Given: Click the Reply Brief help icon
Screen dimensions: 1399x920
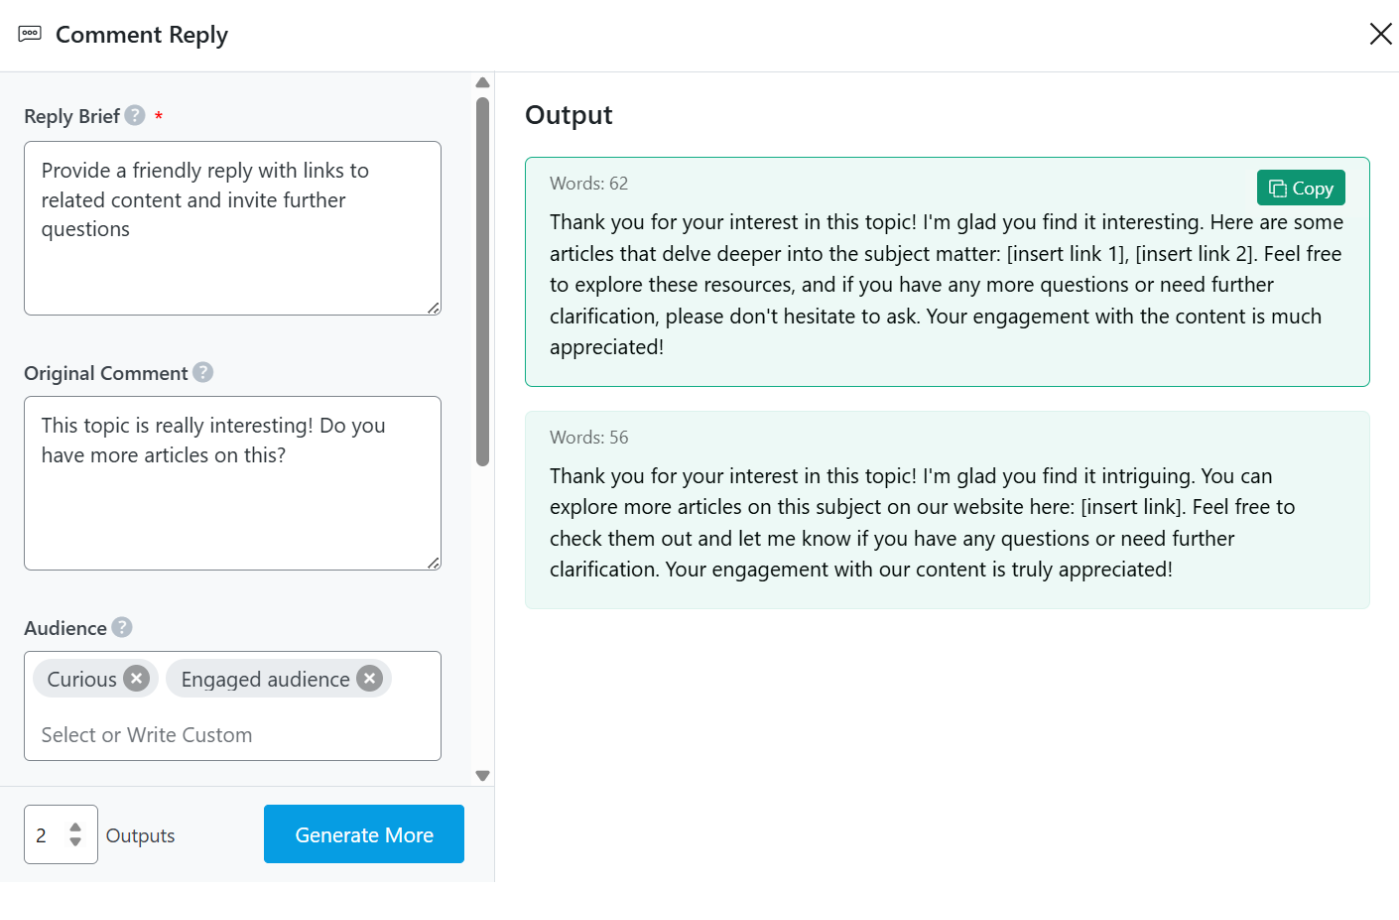Looking at the screenshot, I should pyautogui.click(x=135, y=116).
